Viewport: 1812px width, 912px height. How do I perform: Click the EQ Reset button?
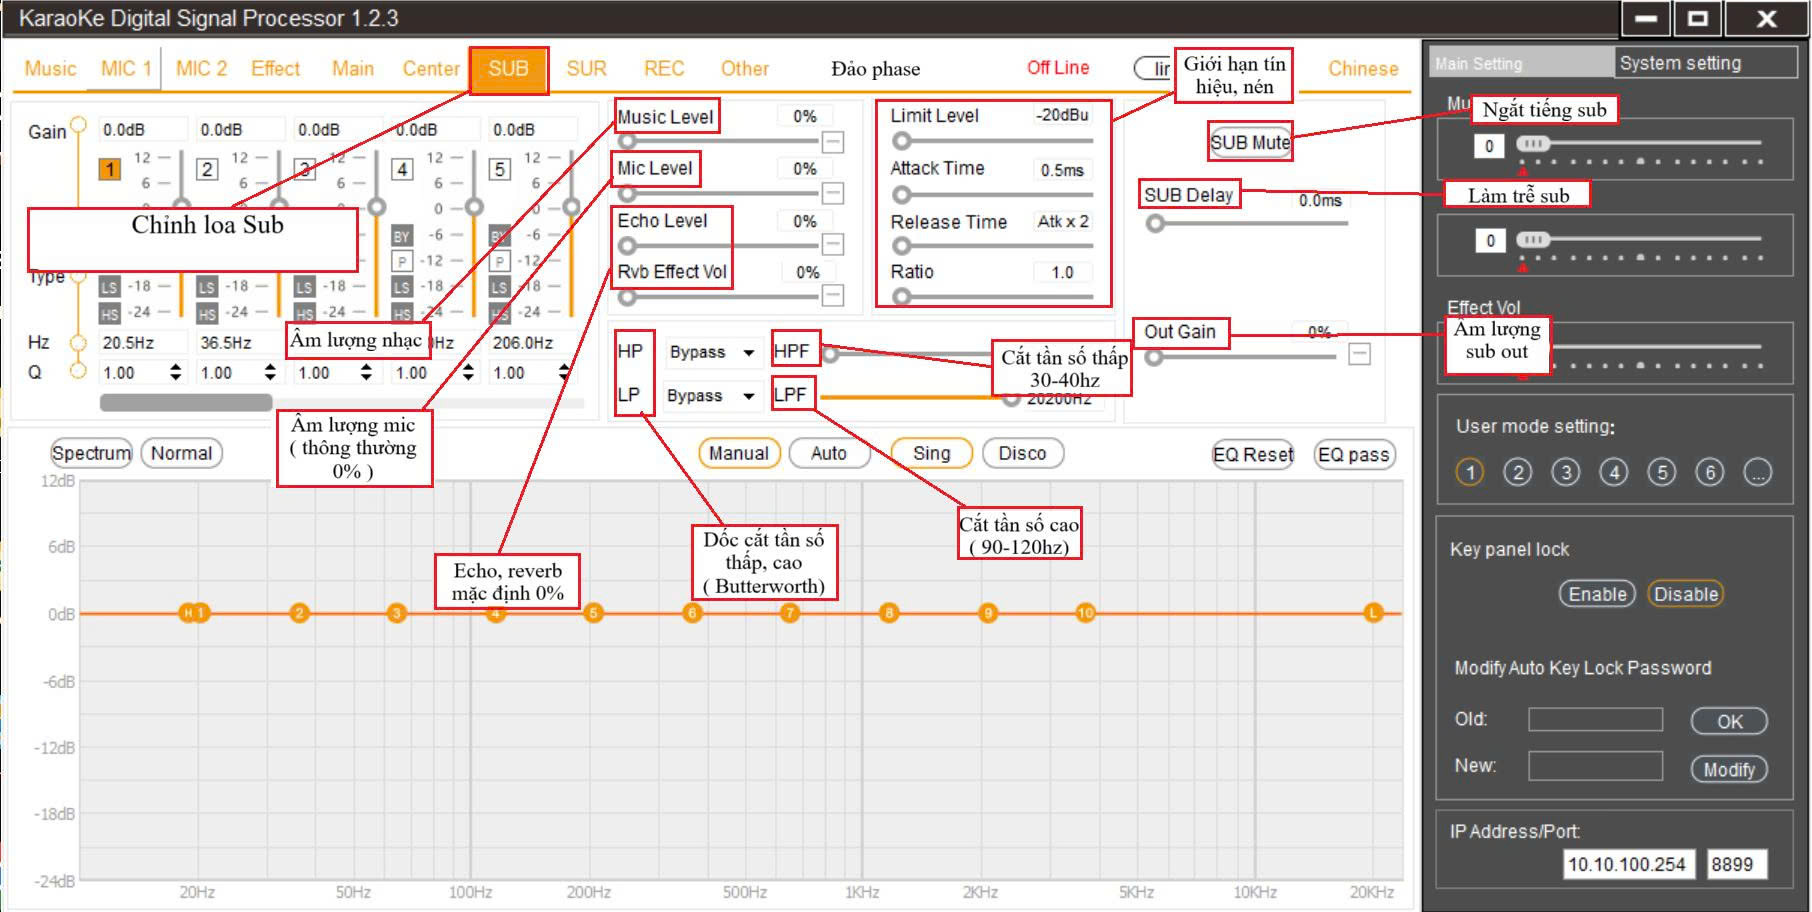click(x=1253, y=454)
